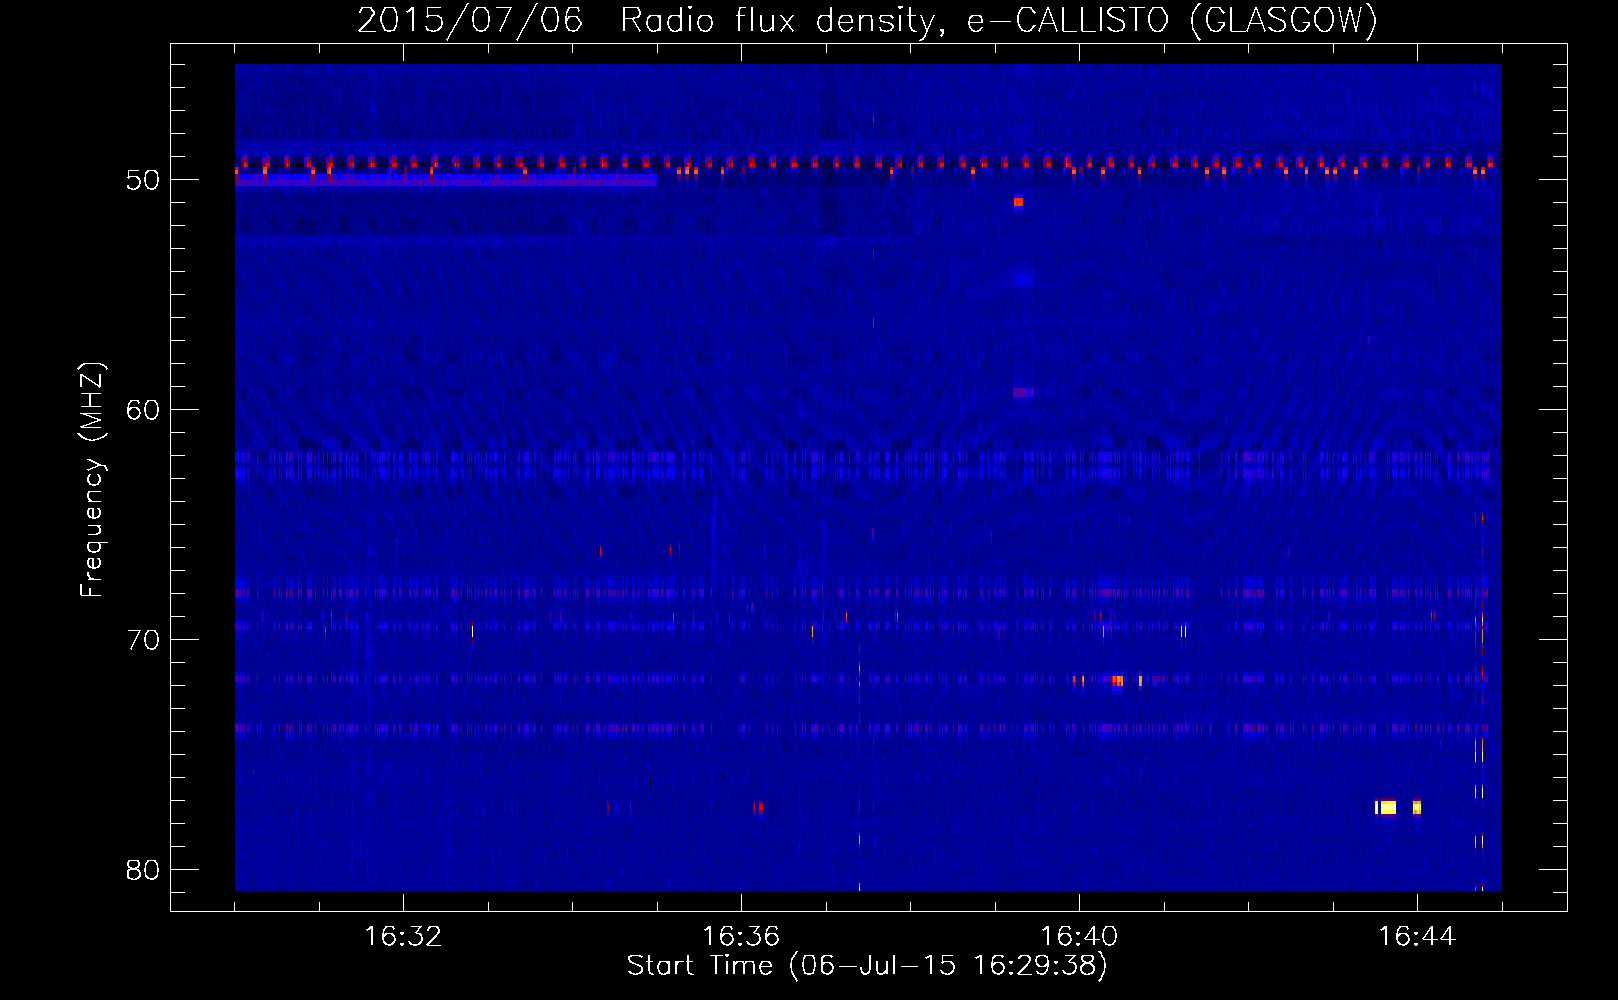This screenshot has width=1618, height=1000.
Task: Click the 50 MHz frequency tick label
Action: [x=143, y=180]
